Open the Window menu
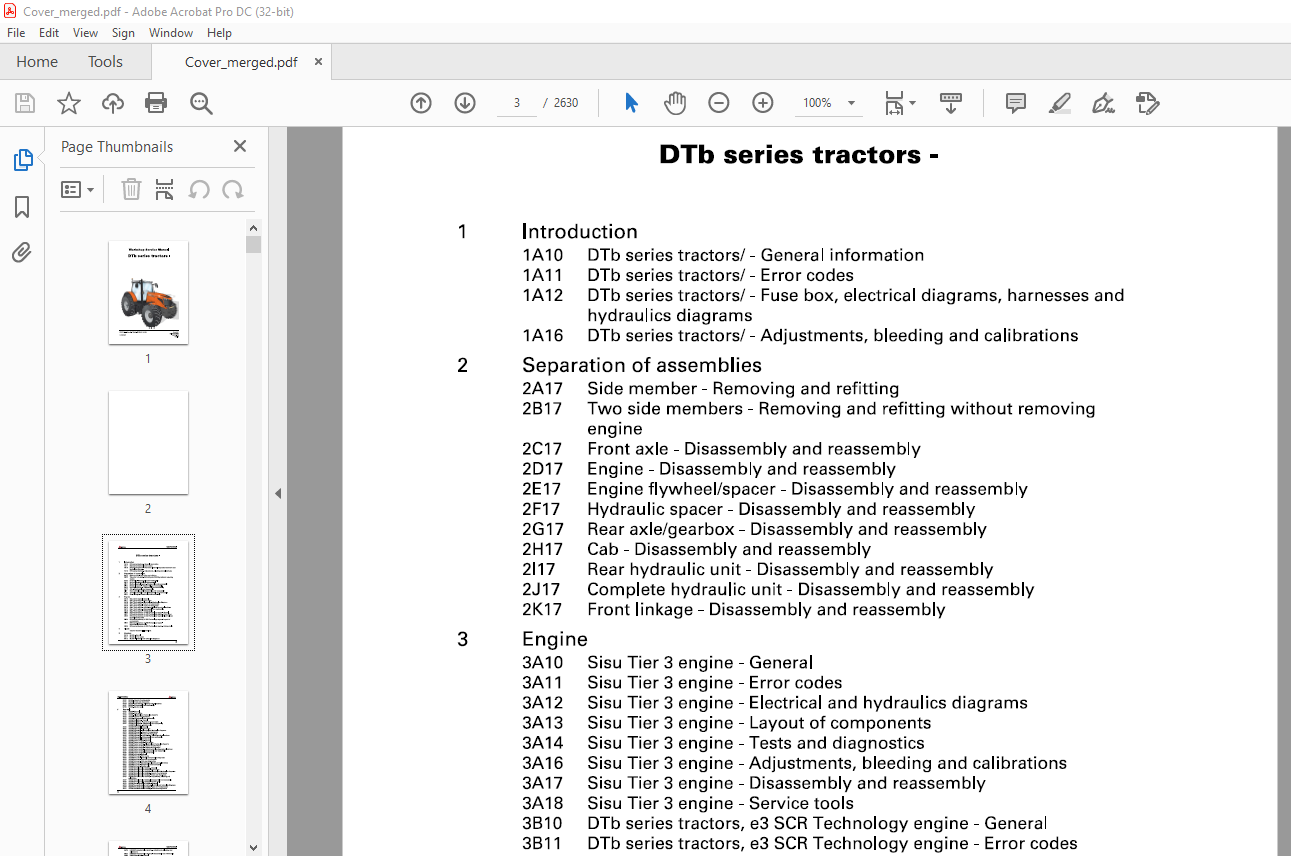This screenshot has width=1291, height=856. [x=171, y=33]
